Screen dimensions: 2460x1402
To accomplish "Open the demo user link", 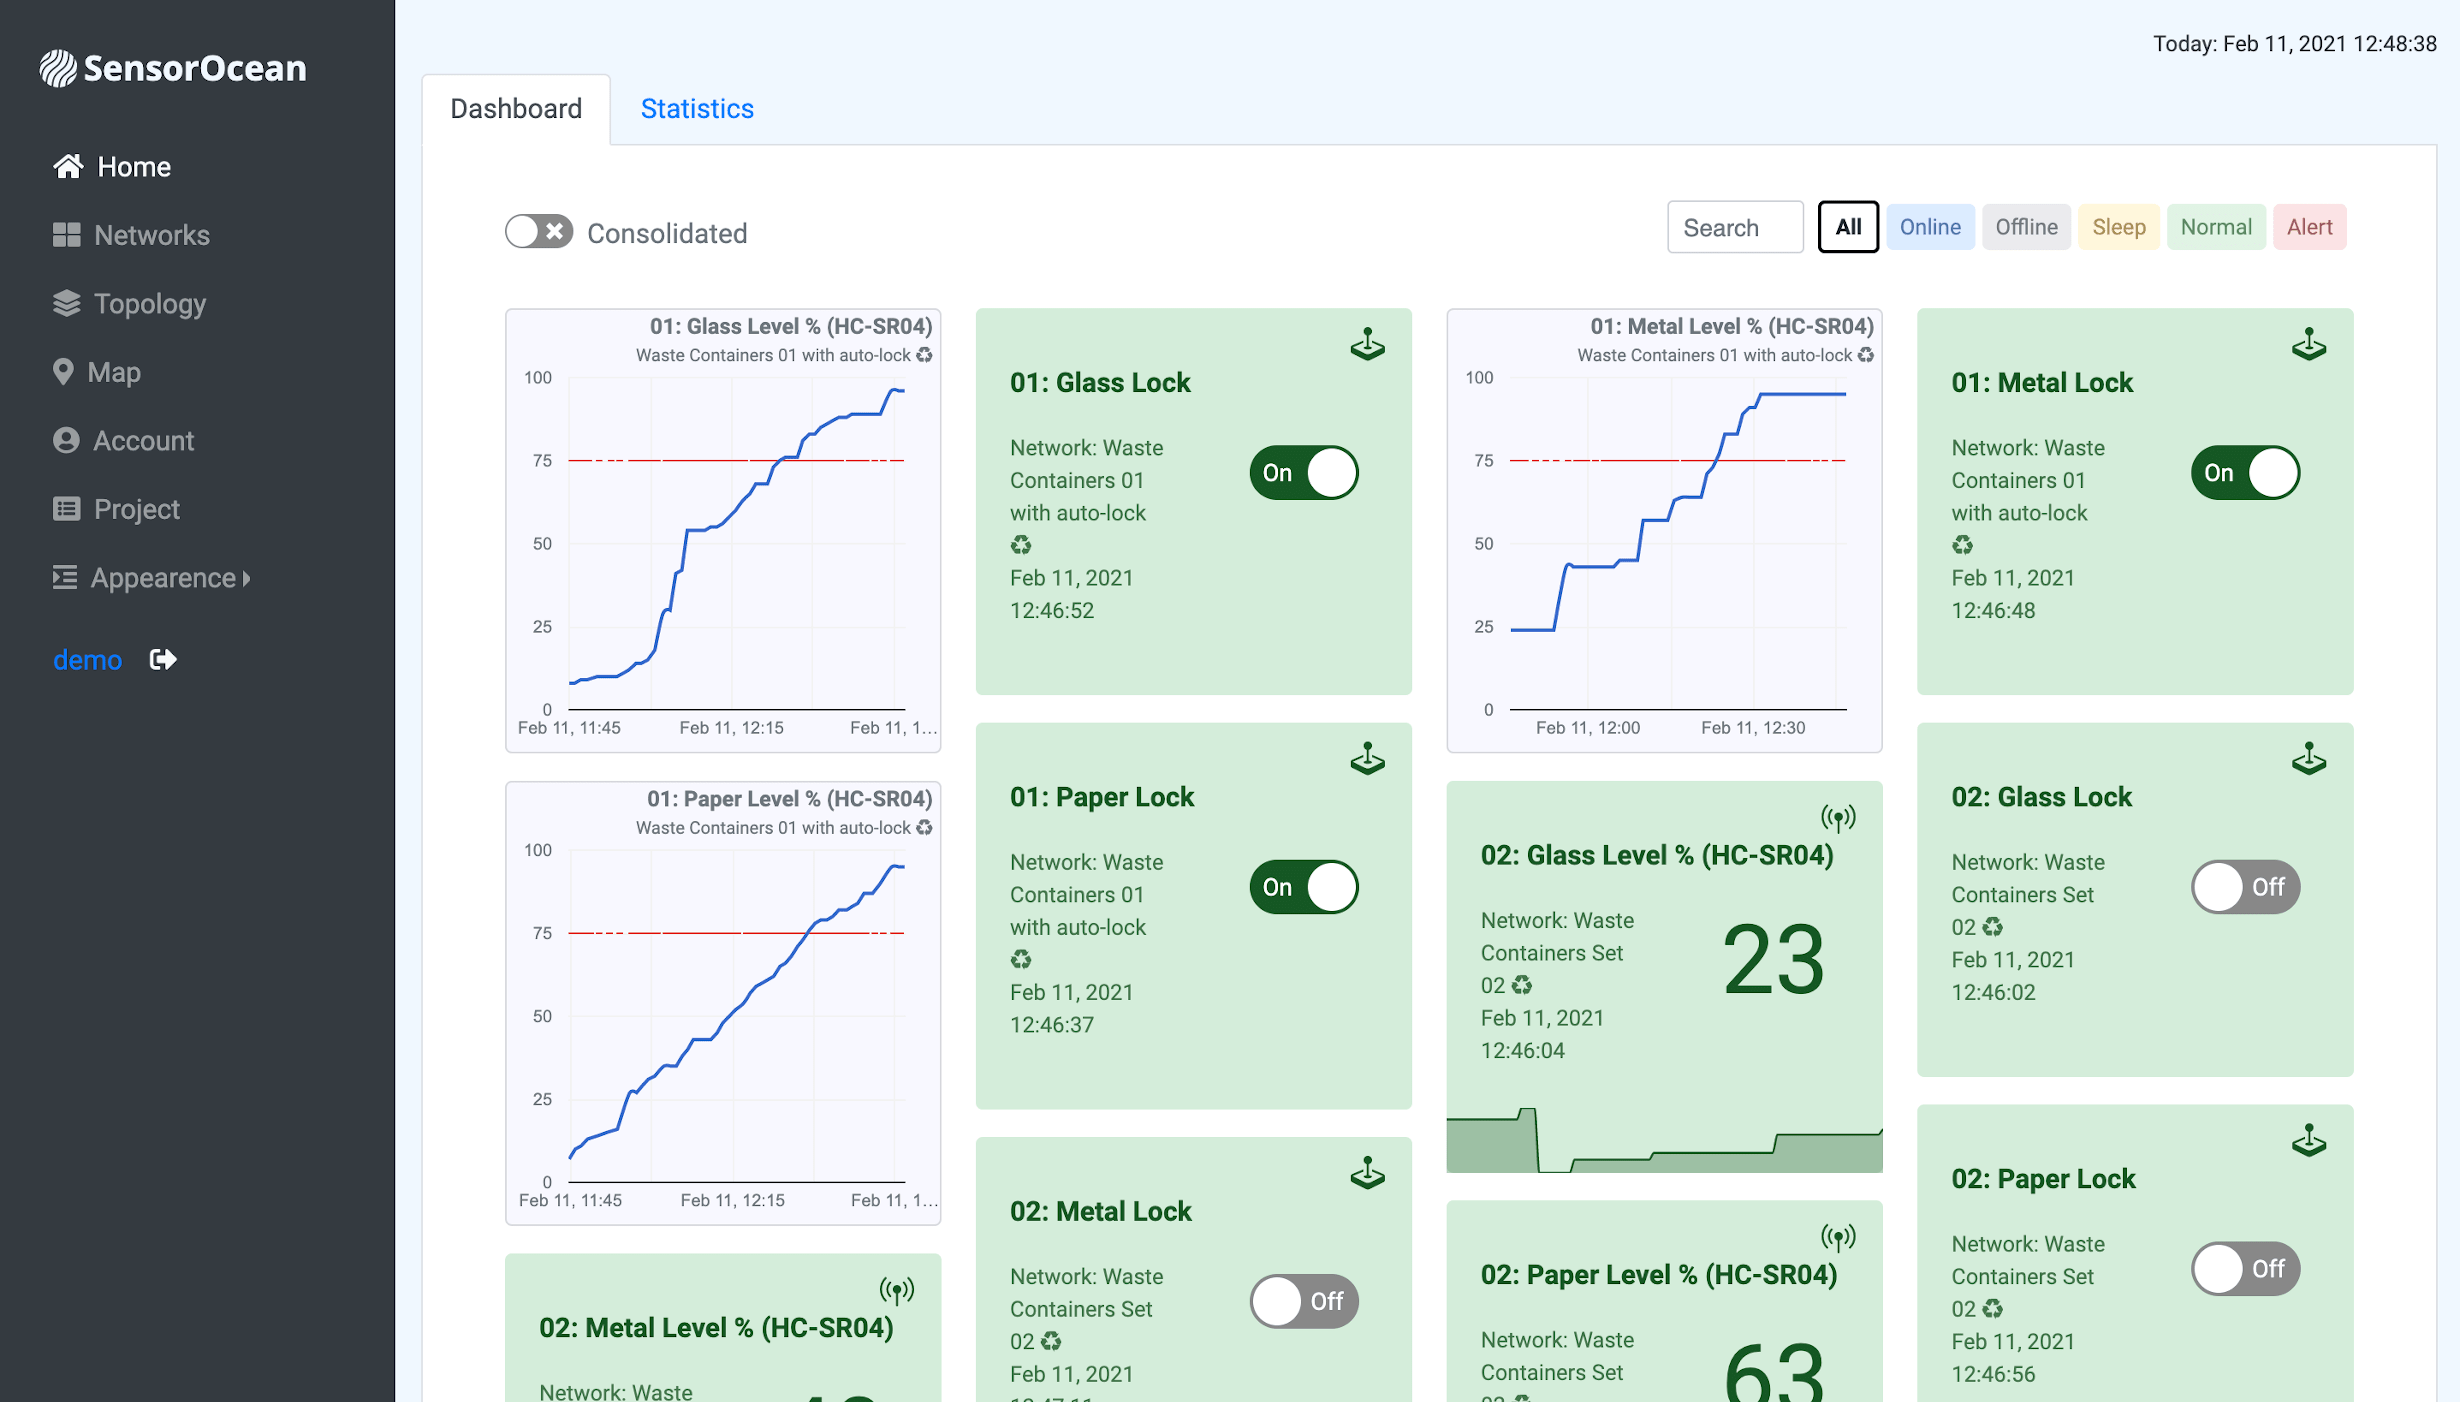I will click(88, 660).
